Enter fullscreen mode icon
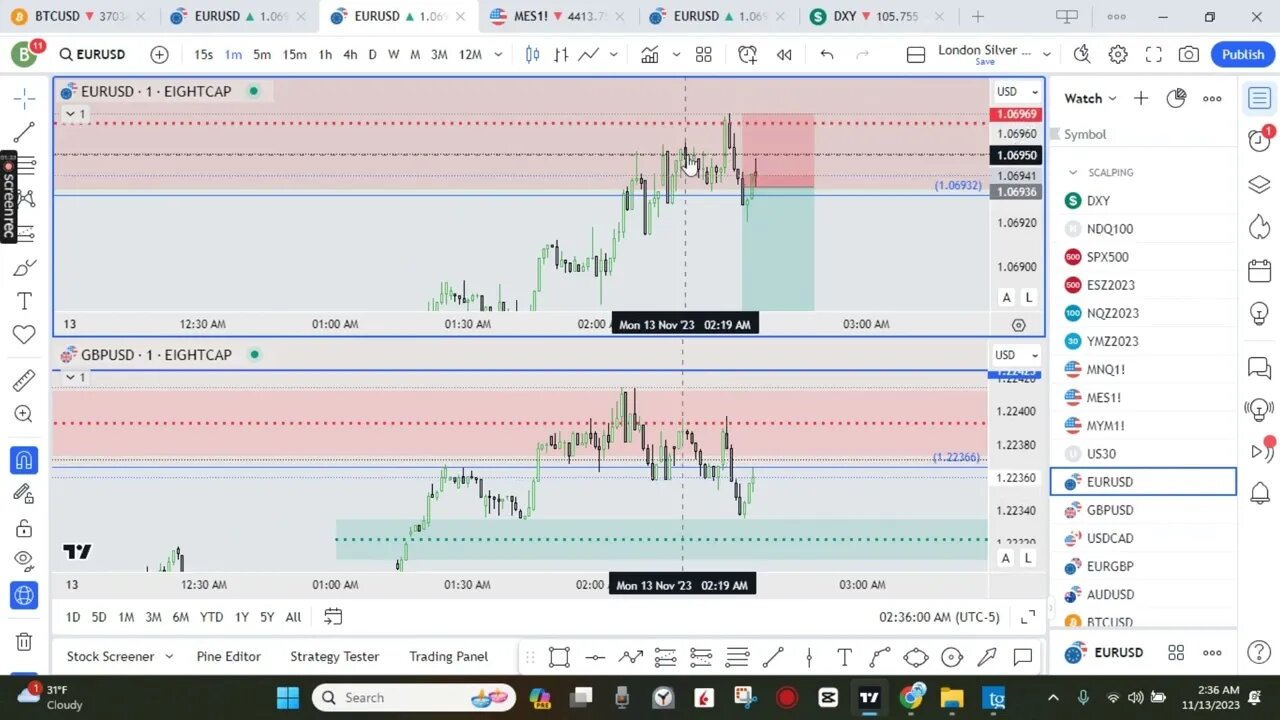Image resolution: width=1280 pixels, height=720 pixels. pyautogui.click(x=1153, y=55)
